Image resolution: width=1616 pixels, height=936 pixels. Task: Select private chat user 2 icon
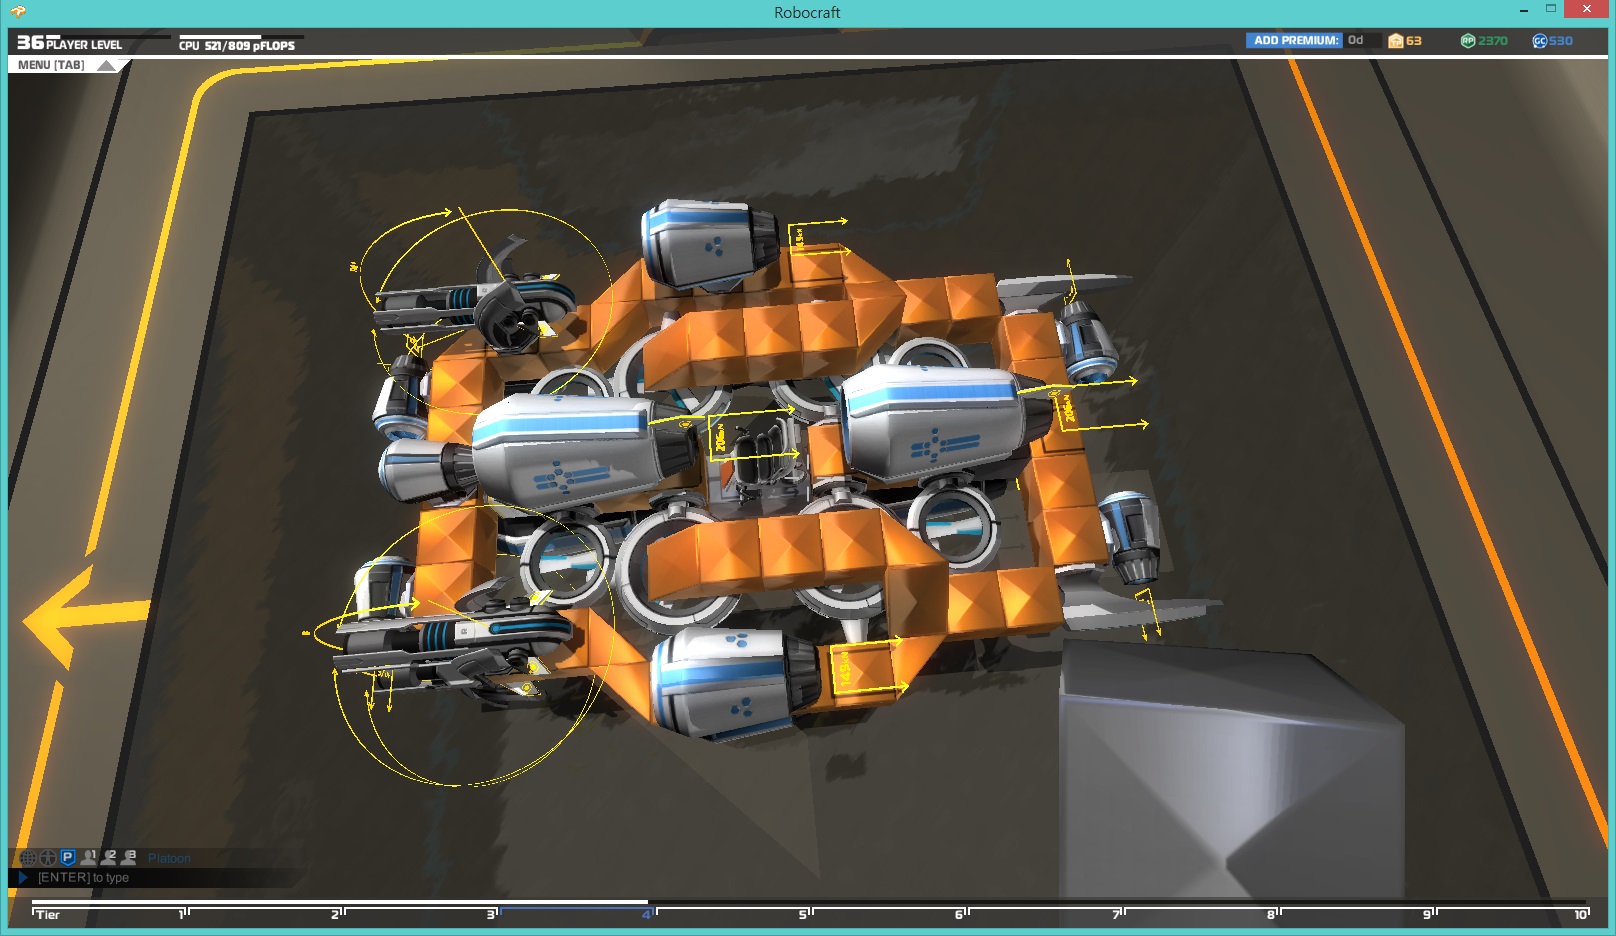coord(109,857)
